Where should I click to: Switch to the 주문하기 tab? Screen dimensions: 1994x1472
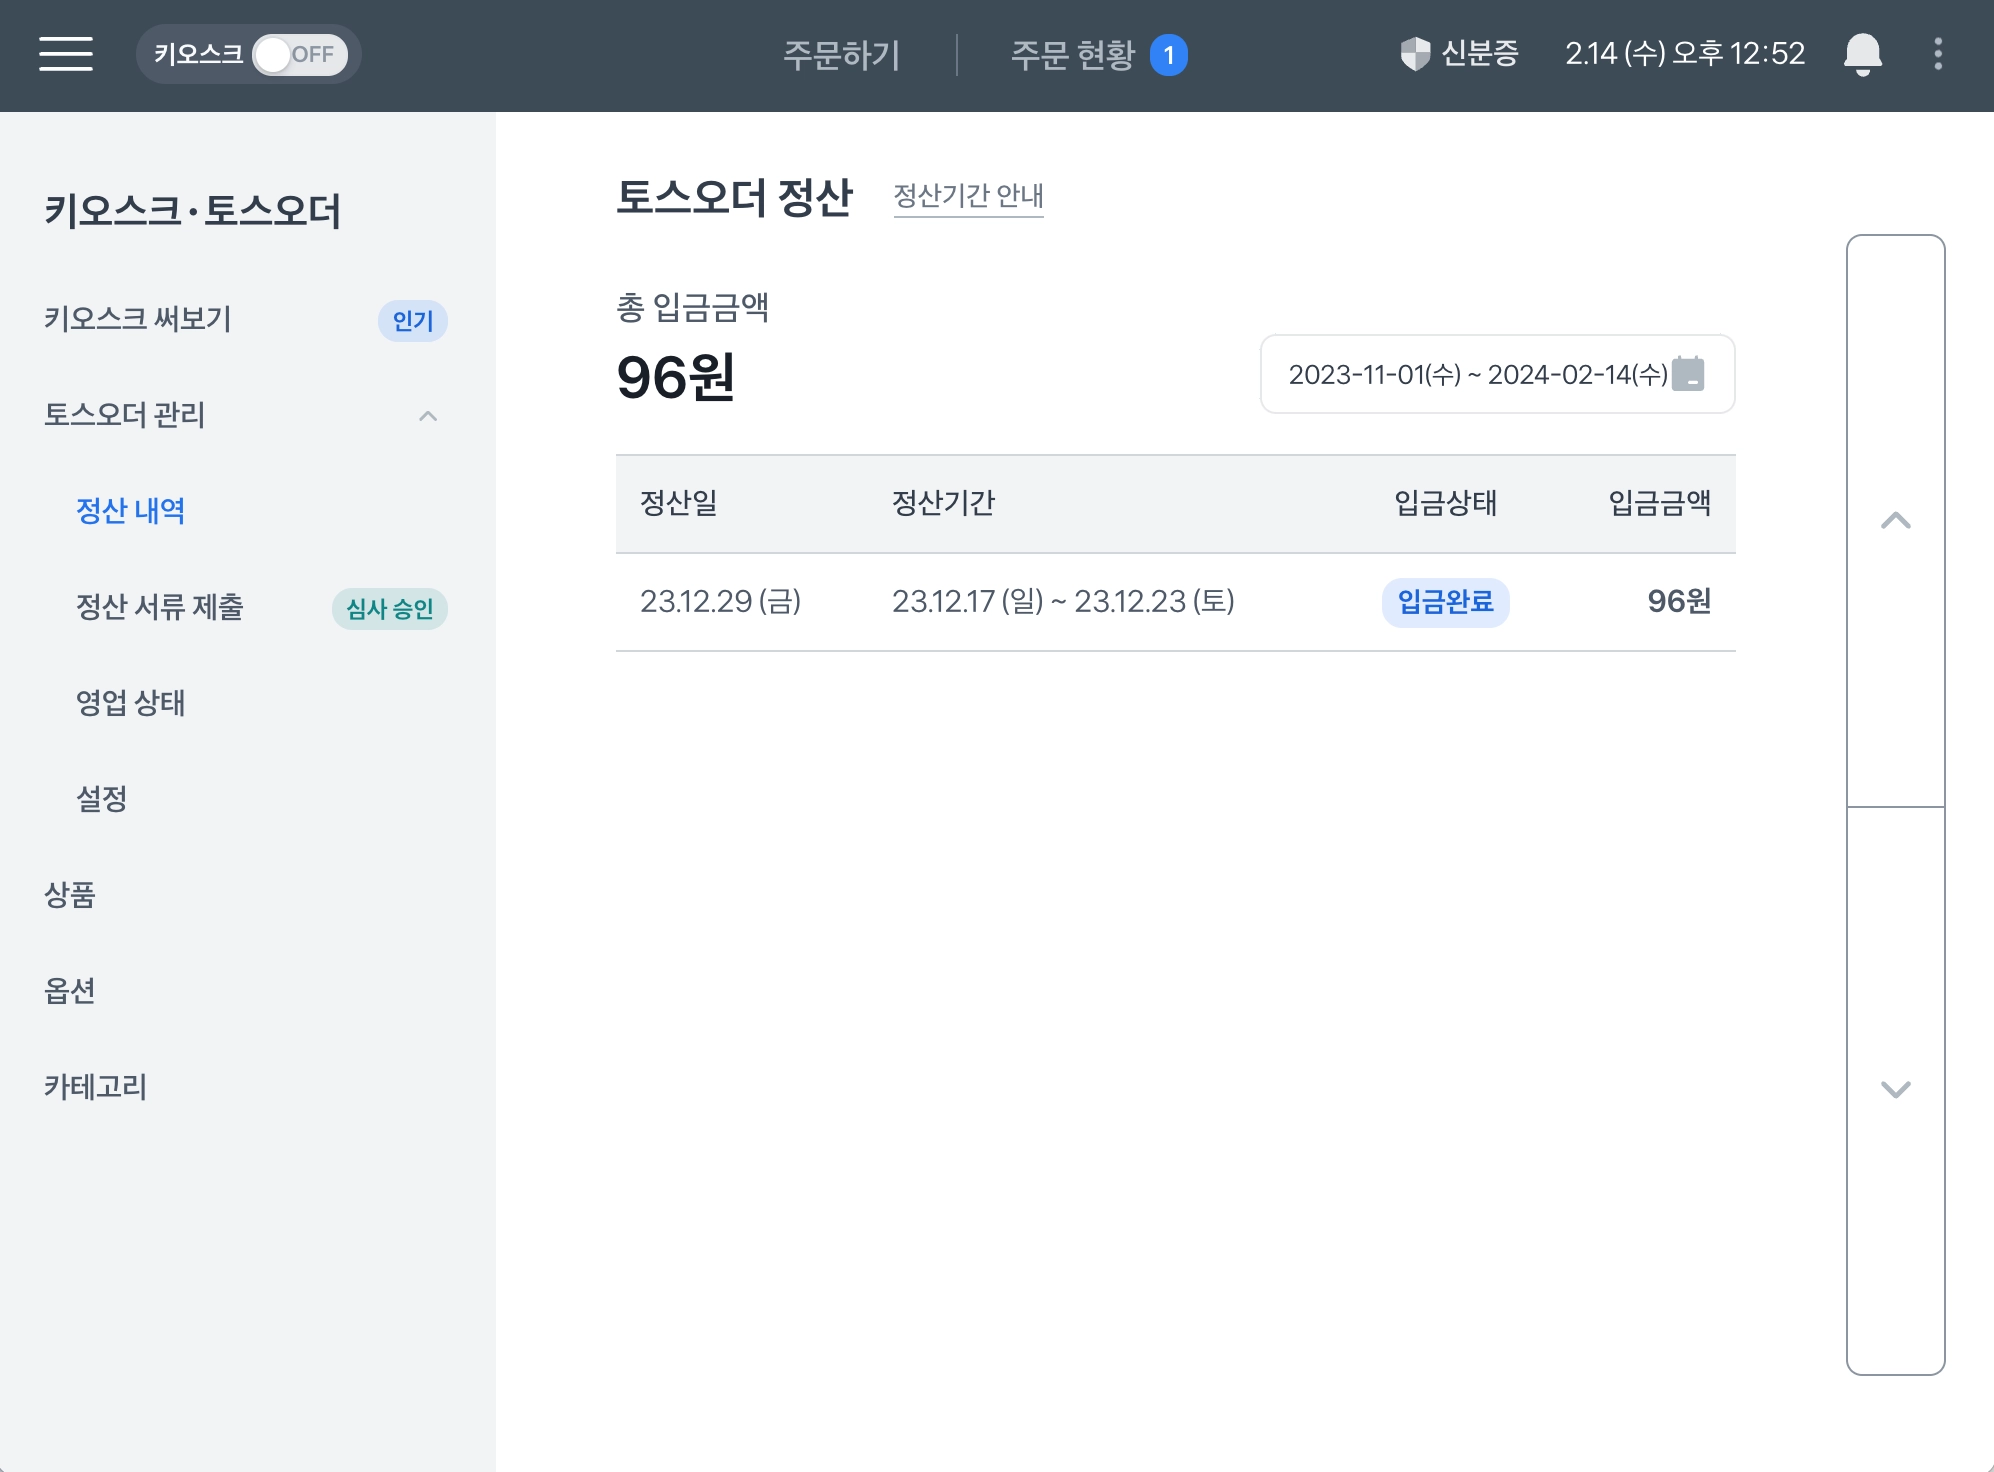pos(841,54)
